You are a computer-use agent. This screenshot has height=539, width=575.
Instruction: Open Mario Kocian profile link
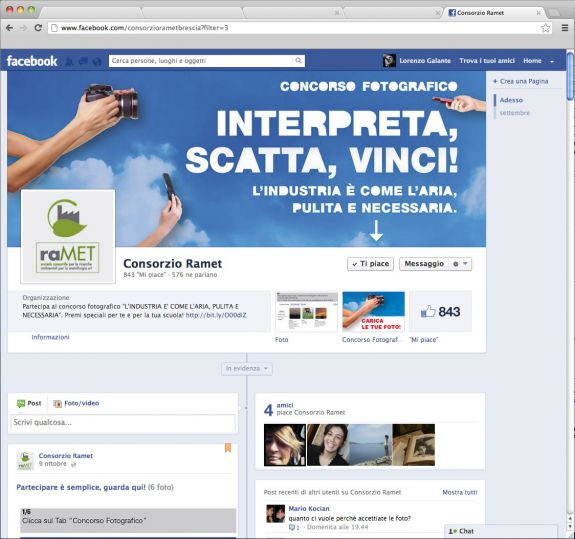[309, 509]
